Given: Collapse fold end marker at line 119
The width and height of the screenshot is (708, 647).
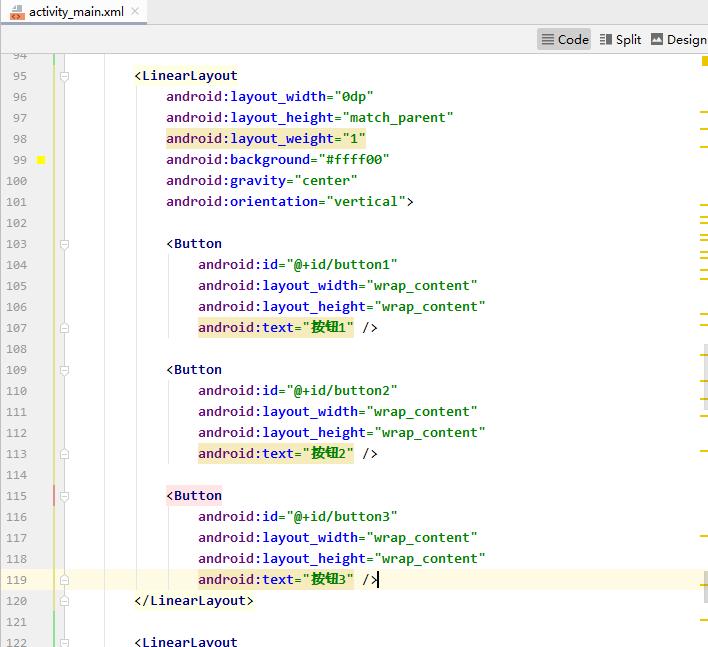Looking at the screenshot, I should point(65,580).
